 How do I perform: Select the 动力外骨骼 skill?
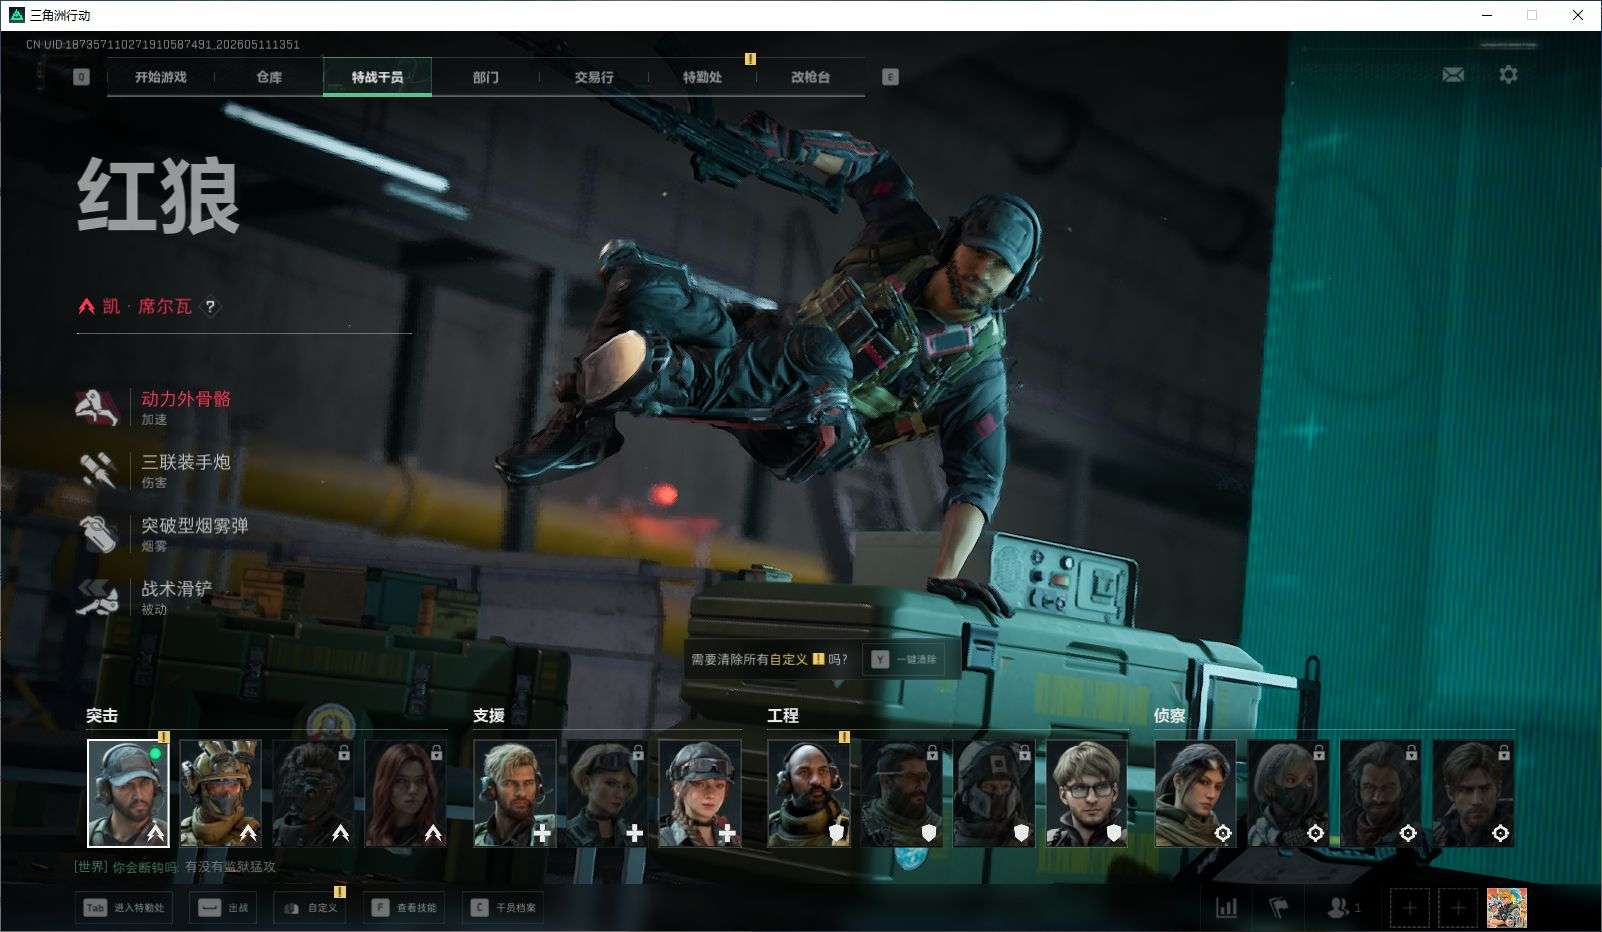(x=155, y=407)
